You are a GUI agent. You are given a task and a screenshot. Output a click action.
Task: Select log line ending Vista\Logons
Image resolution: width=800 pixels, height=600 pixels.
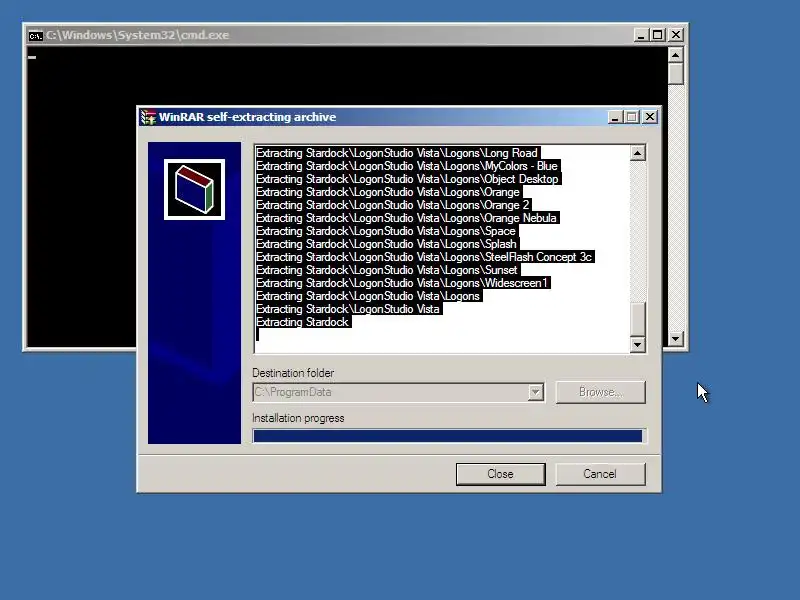pos(368,296)
